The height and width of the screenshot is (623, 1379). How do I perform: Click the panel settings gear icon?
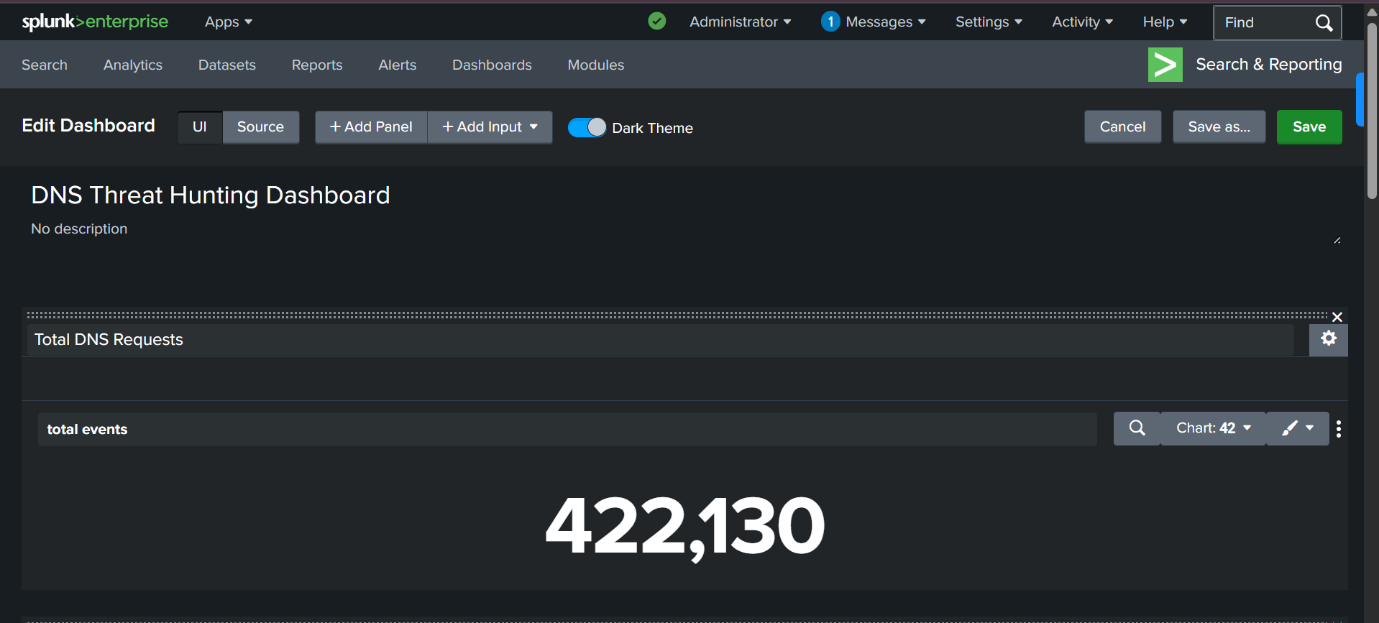tap(1328, 339)
